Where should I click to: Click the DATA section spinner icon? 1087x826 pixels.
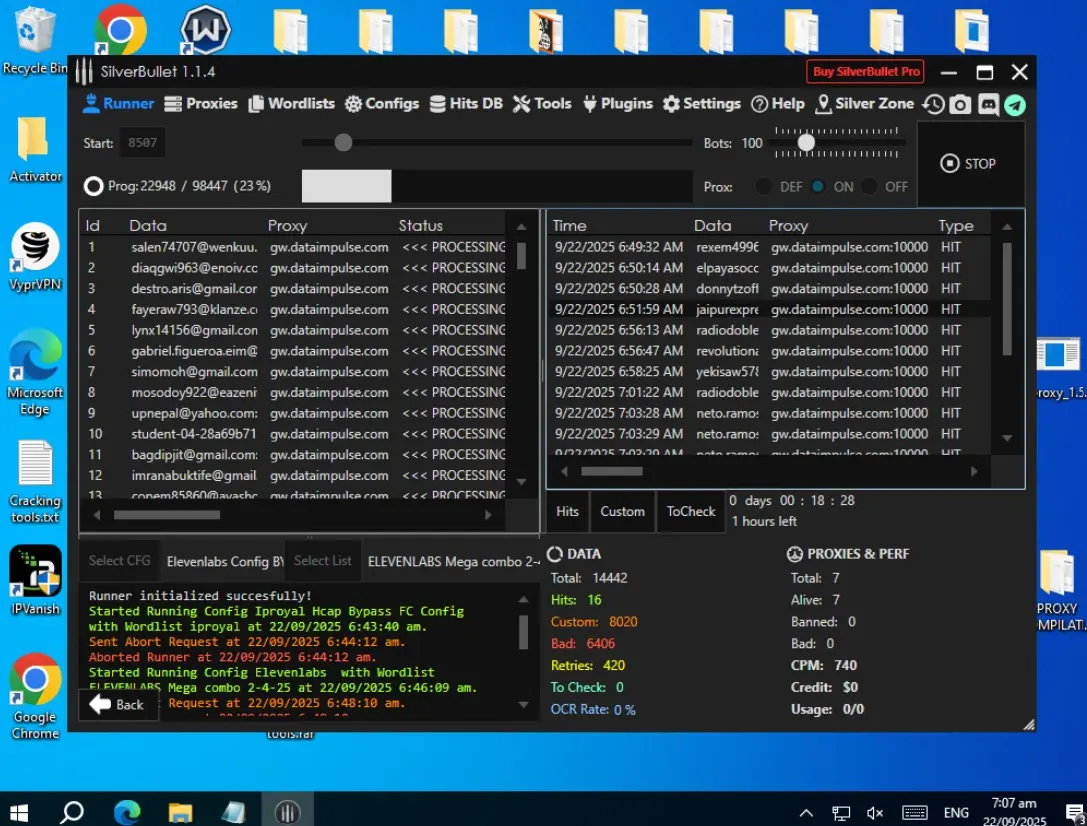[x=555, y=554]
